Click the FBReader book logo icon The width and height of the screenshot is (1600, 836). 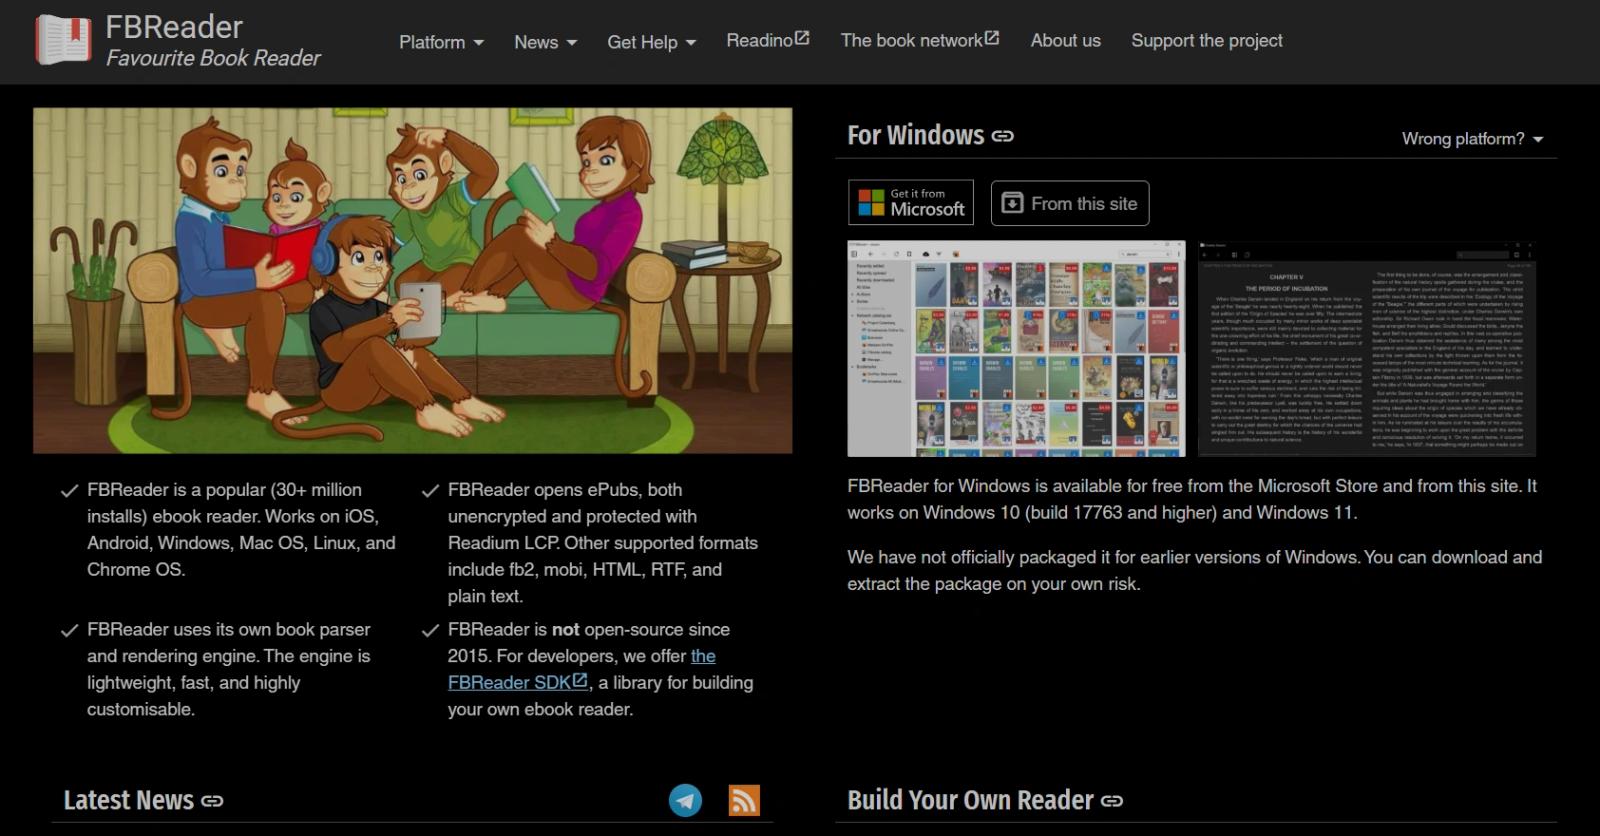click(x=64, y=40)
